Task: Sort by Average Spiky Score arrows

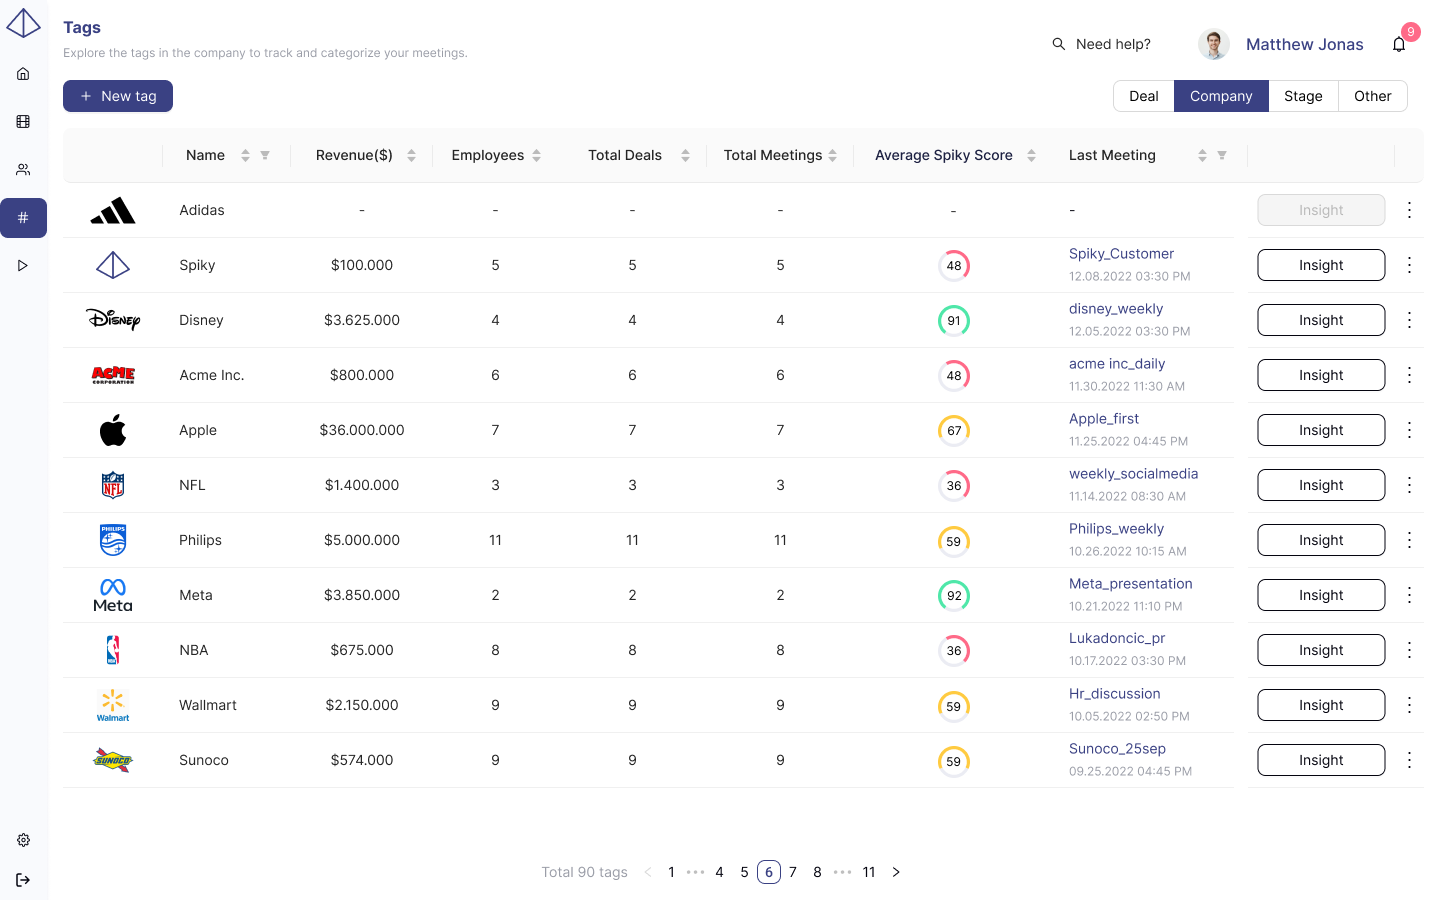Action: pos(1031,155)
